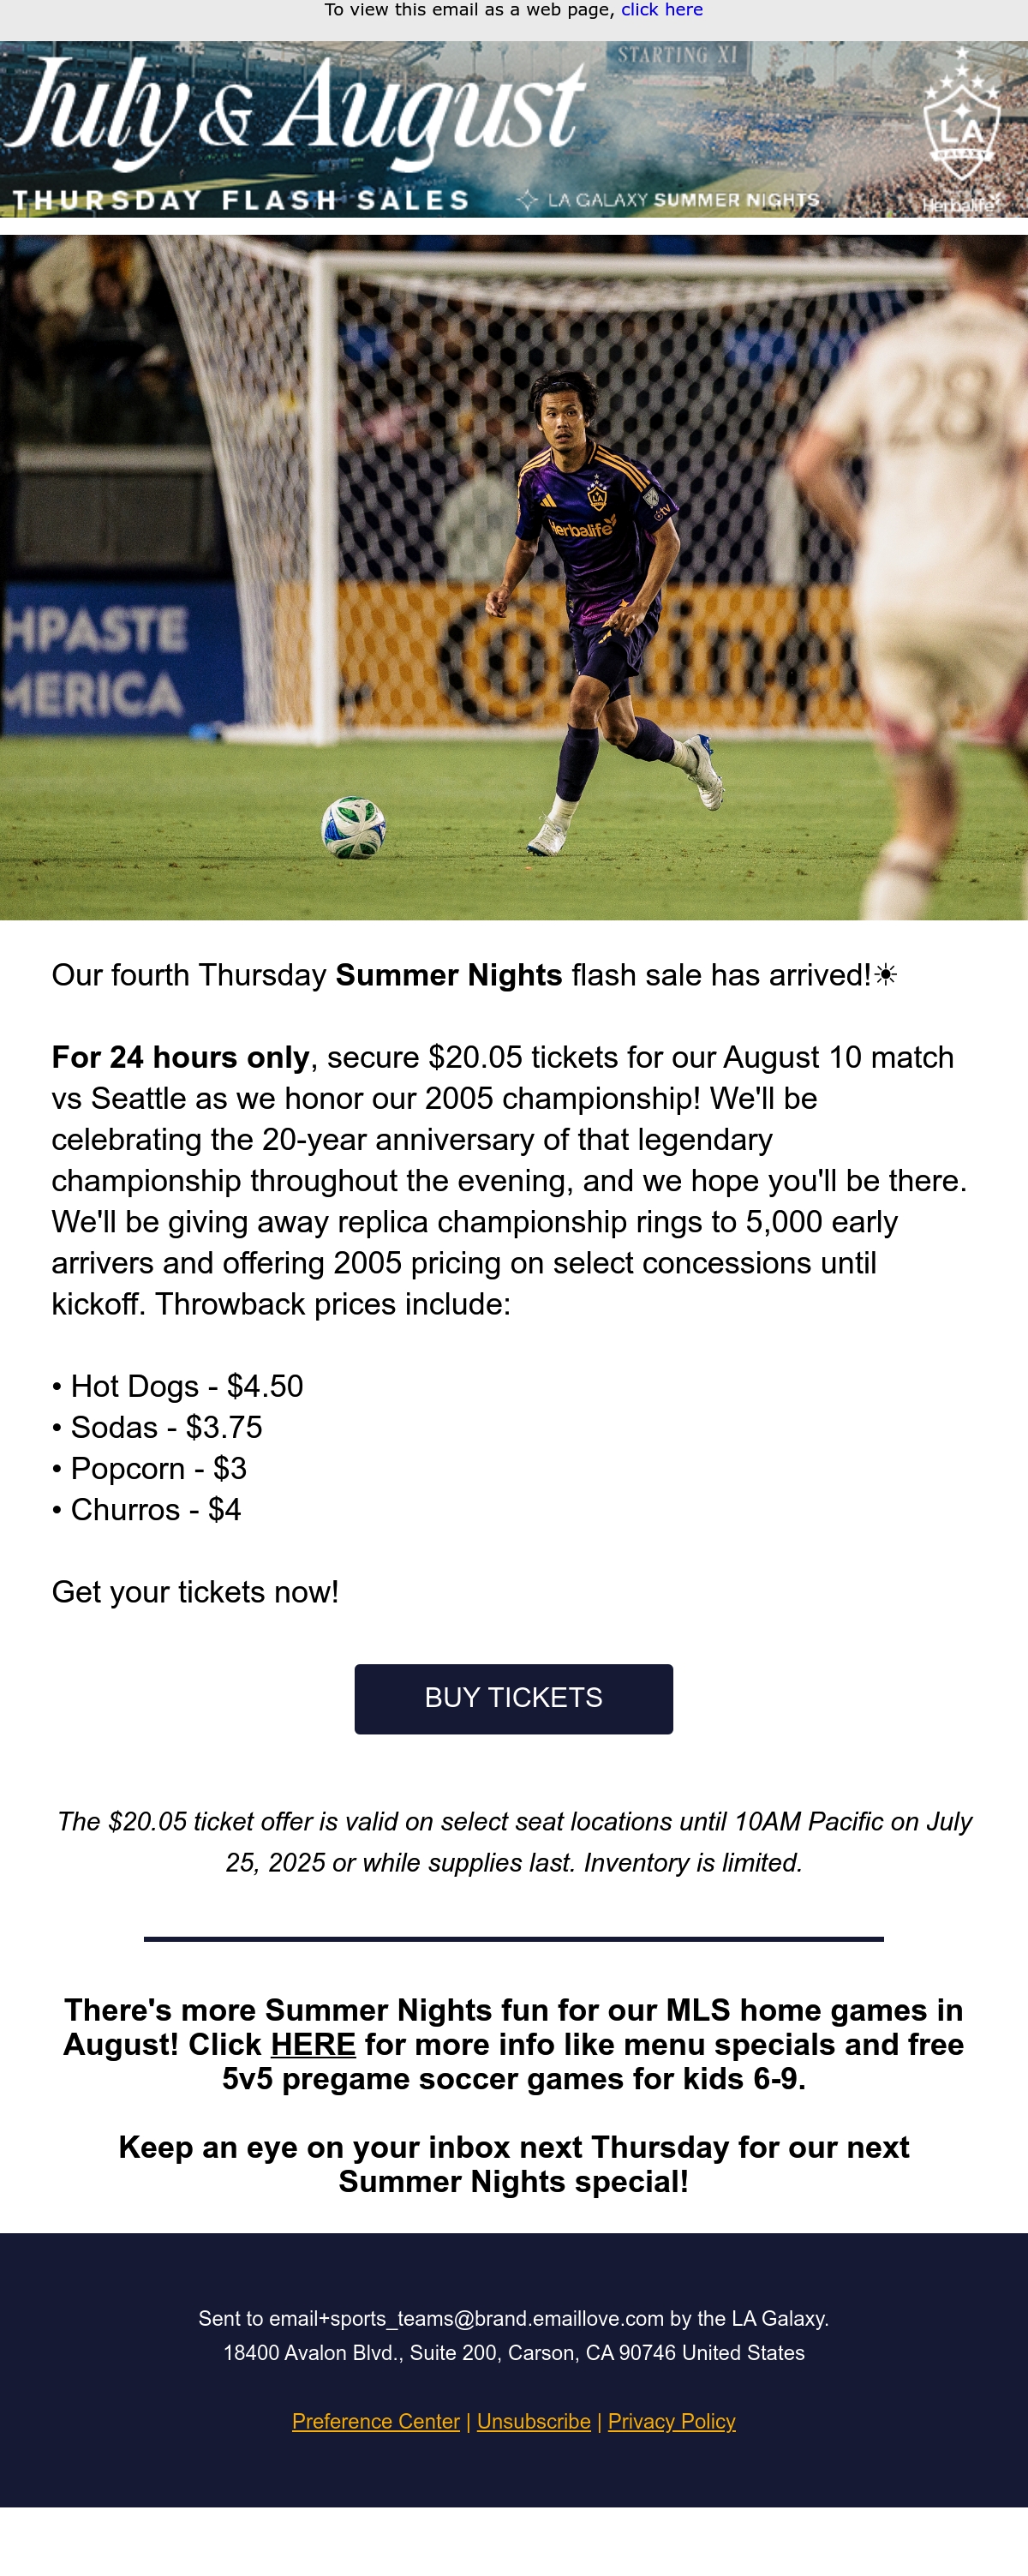This screenshot has width=1028, height=2576.
Task: Click the soccer player match photo
Action: (514, 577)
